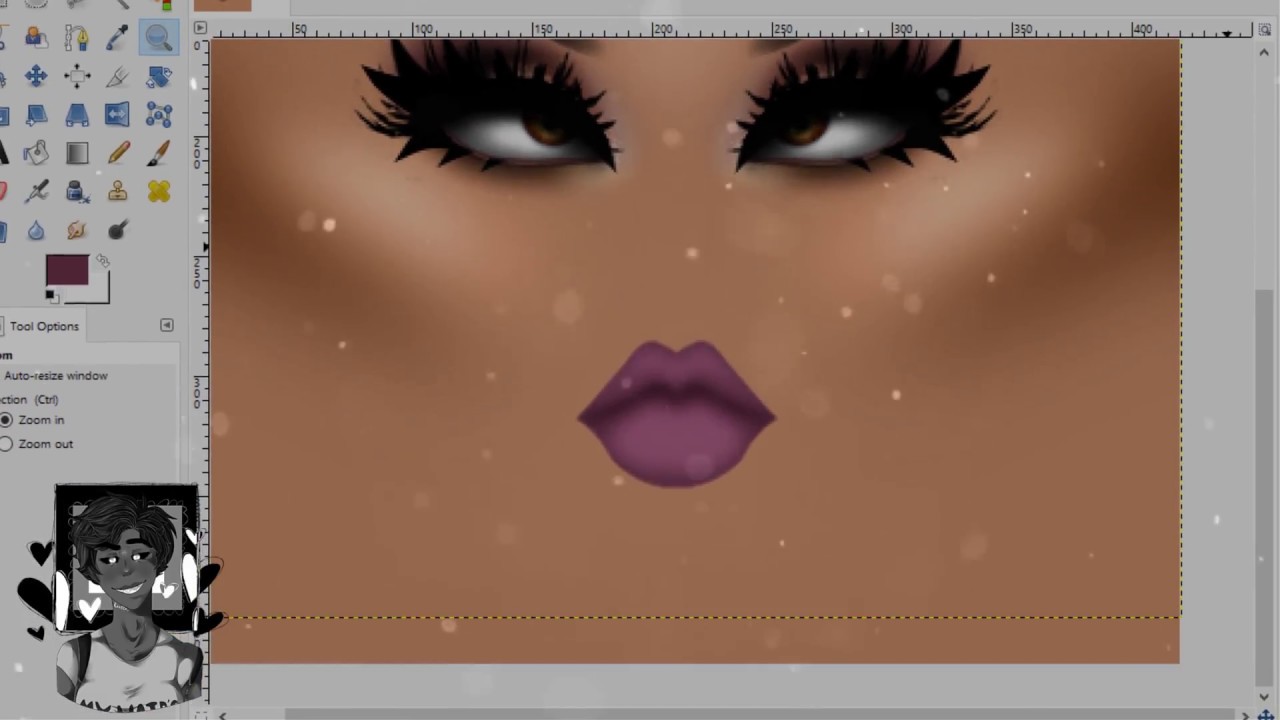
Task: Select the Paintbrush tool
Action: click(159, 153)
